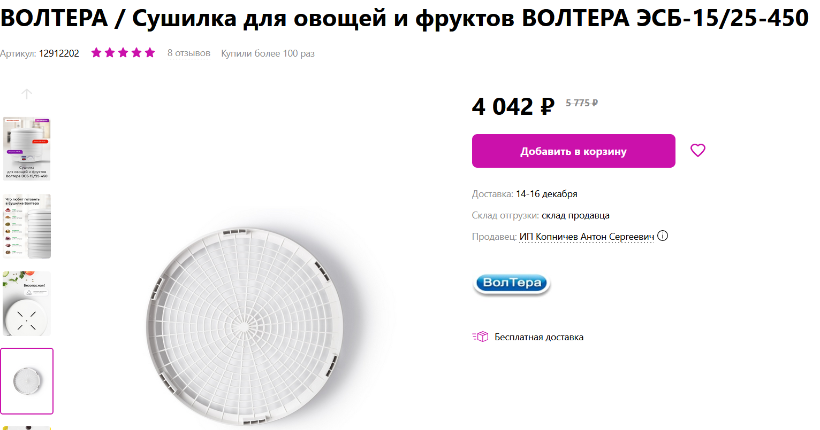Open the 8 отзывов reviews link
The image size is (820, 430).
coord(189,53)
